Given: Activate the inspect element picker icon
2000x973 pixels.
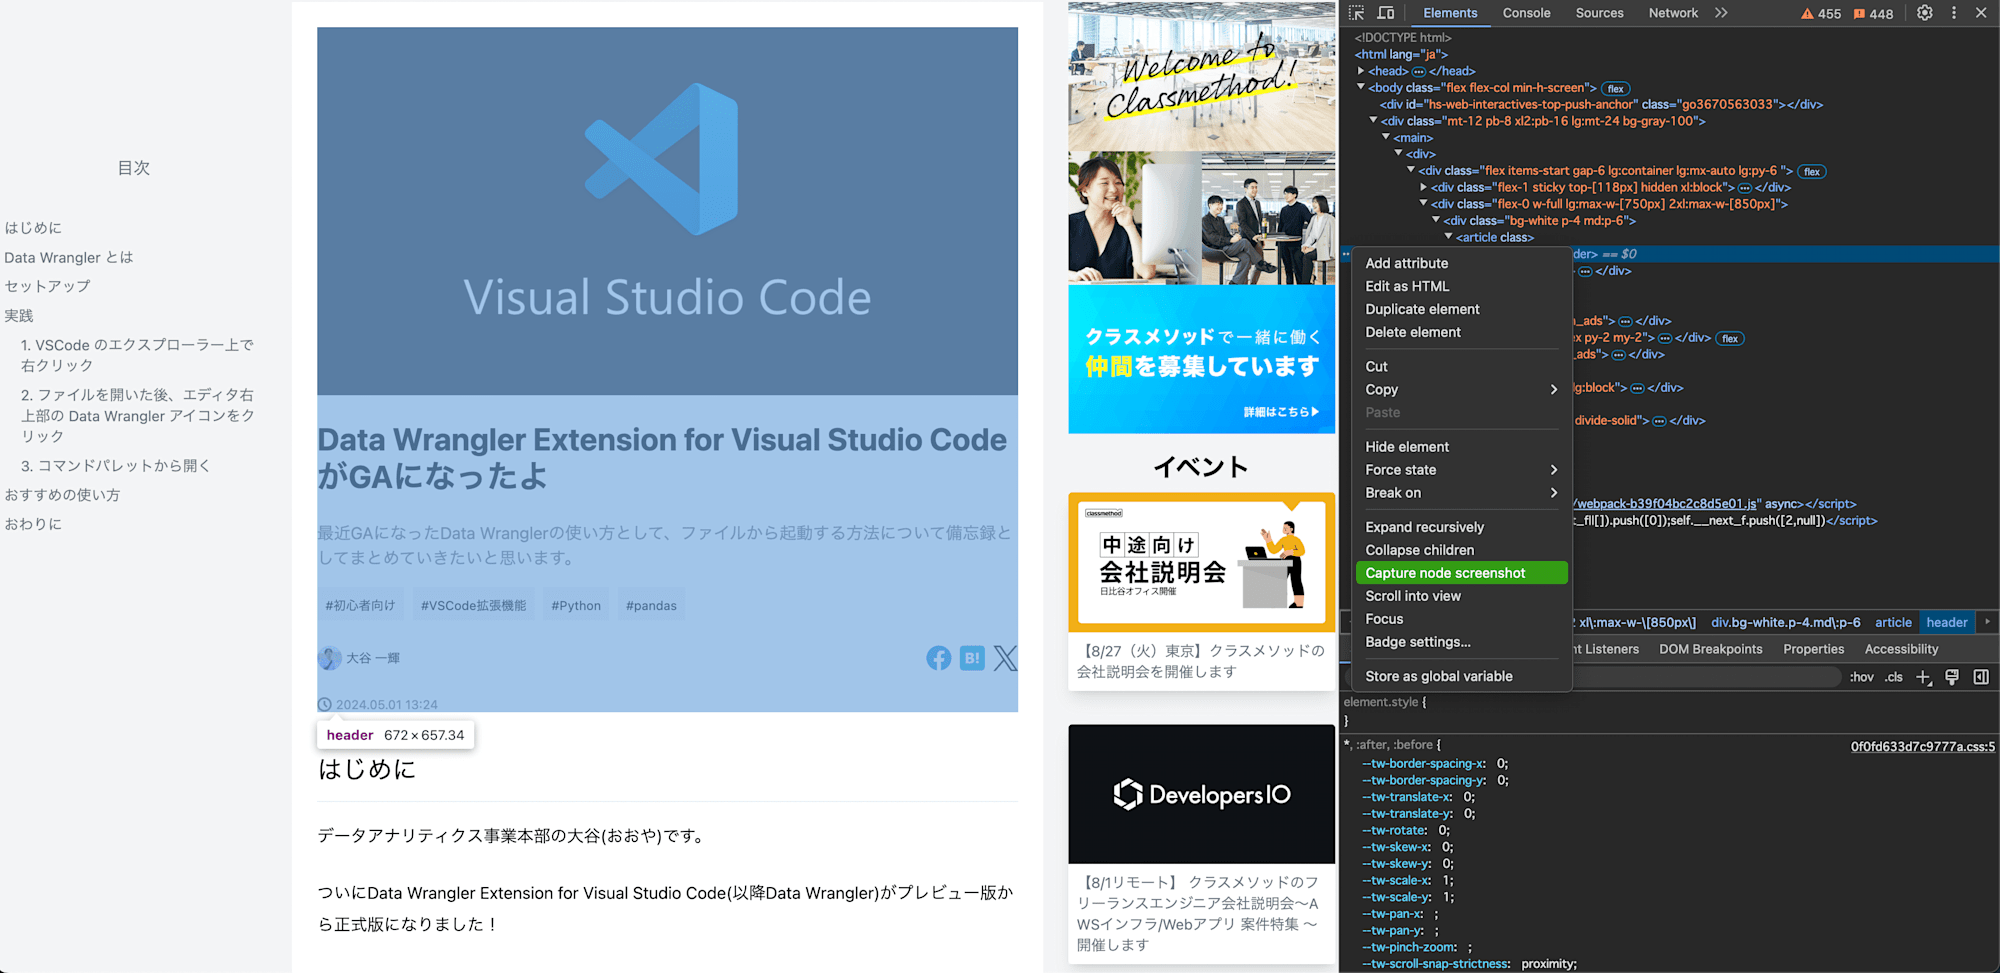Looking at the screenshot, I should point(1356,13).
